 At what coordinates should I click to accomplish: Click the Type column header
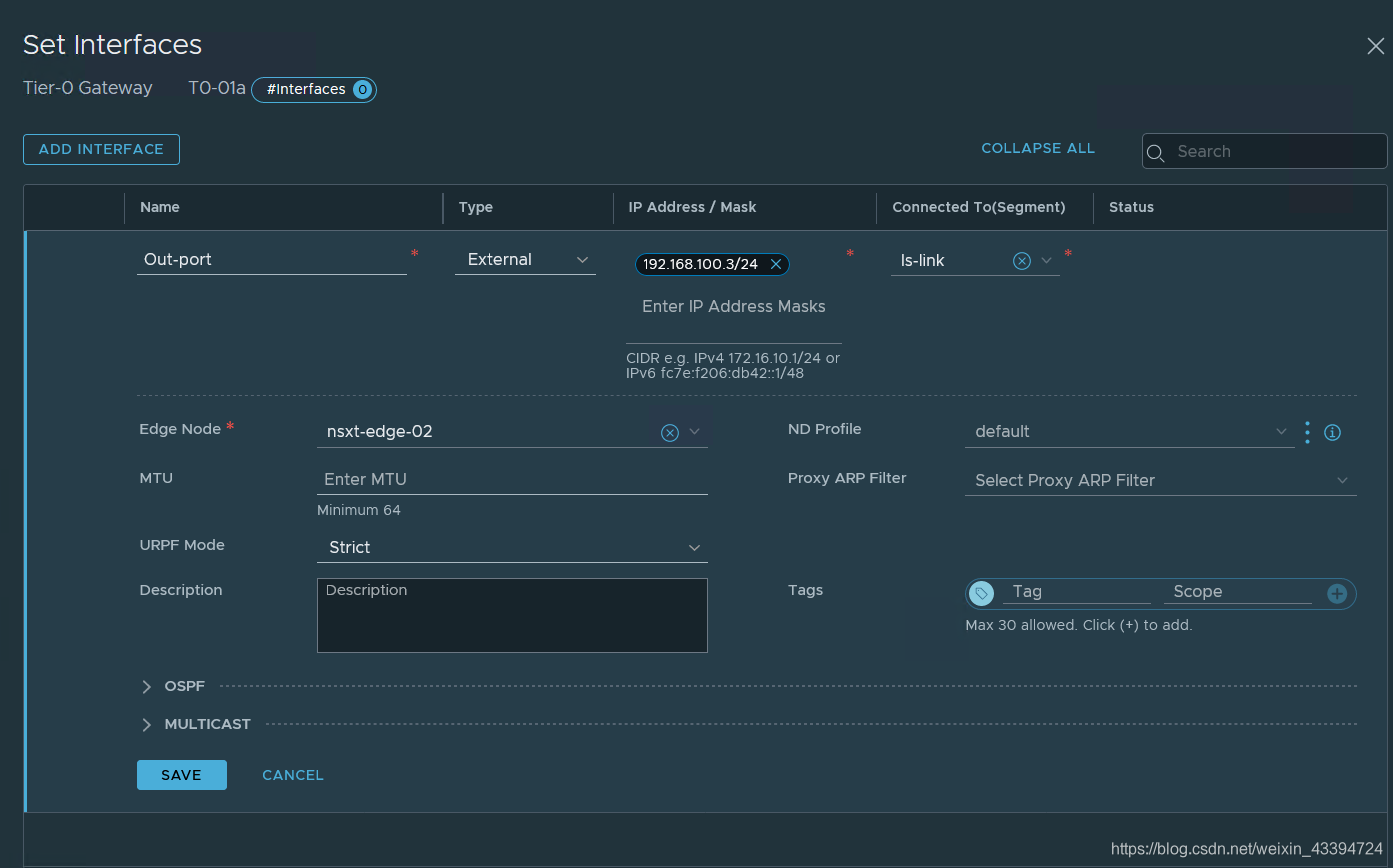click(476, 207)
